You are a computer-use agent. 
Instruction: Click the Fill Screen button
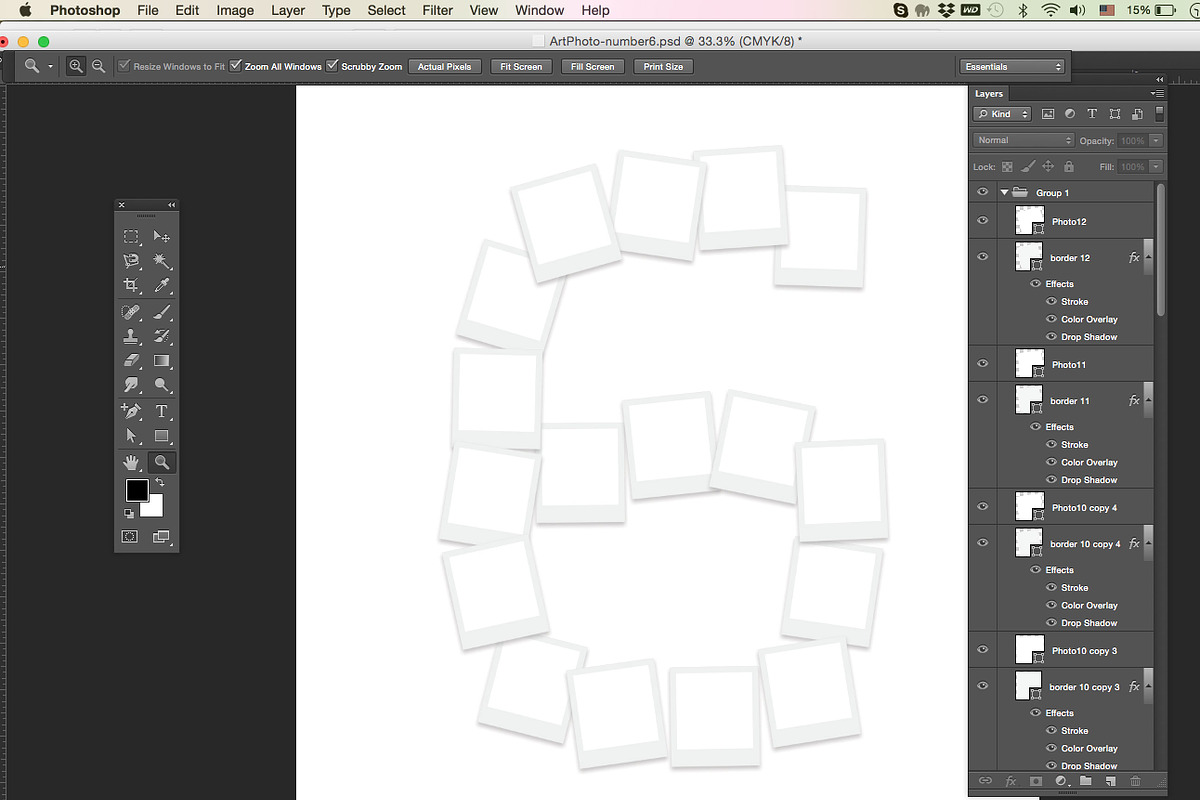(x=593, y=67)
